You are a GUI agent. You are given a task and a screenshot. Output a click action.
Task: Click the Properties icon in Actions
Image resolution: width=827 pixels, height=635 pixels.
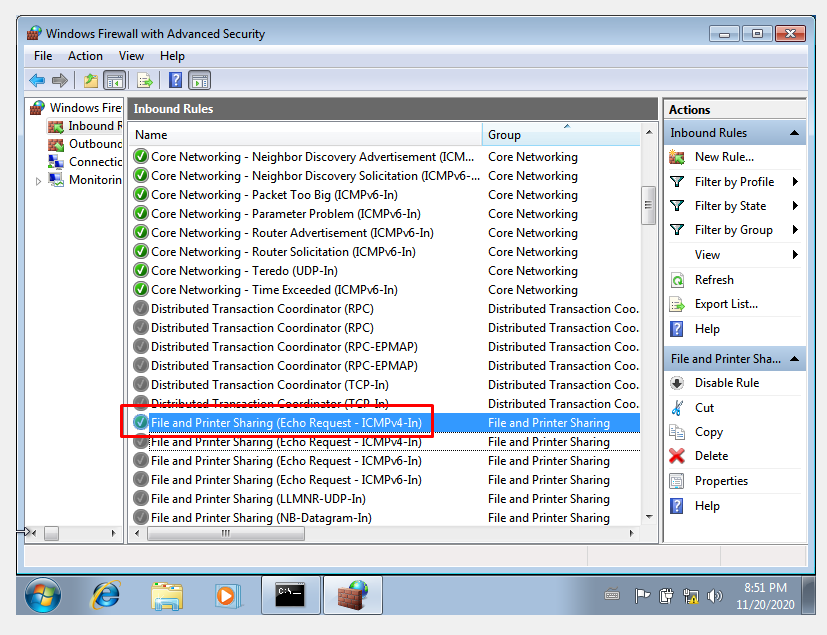point(677,481)
